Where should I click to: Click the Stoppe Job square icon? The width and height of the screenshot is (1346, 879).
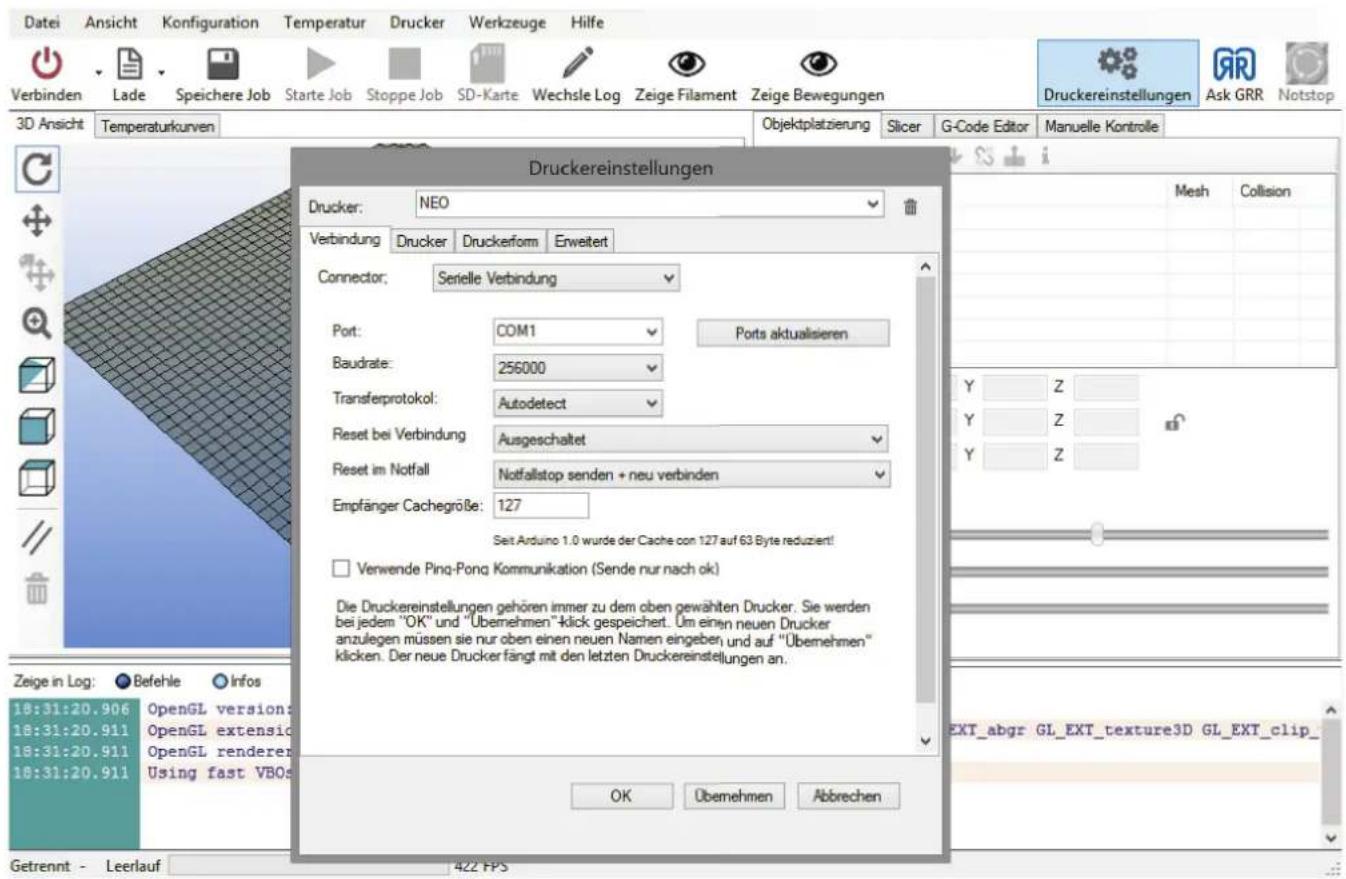(x=405, y=65)
